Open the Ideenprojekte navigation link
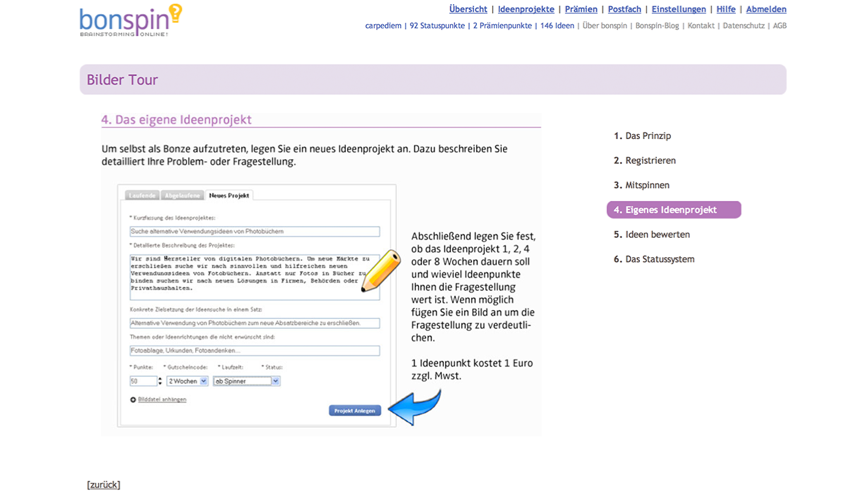 pos(526,9)
